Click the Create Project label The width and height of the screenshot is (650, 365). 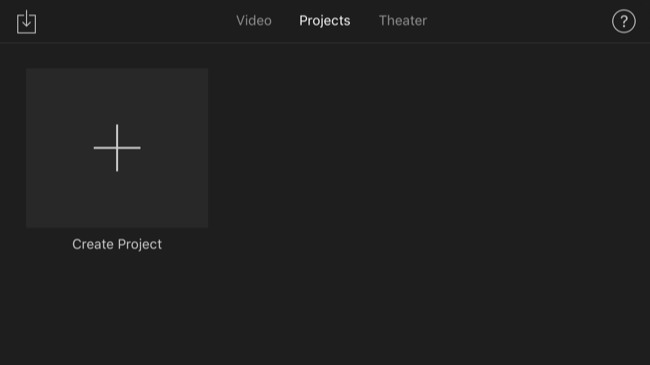(x=117, y=244)
